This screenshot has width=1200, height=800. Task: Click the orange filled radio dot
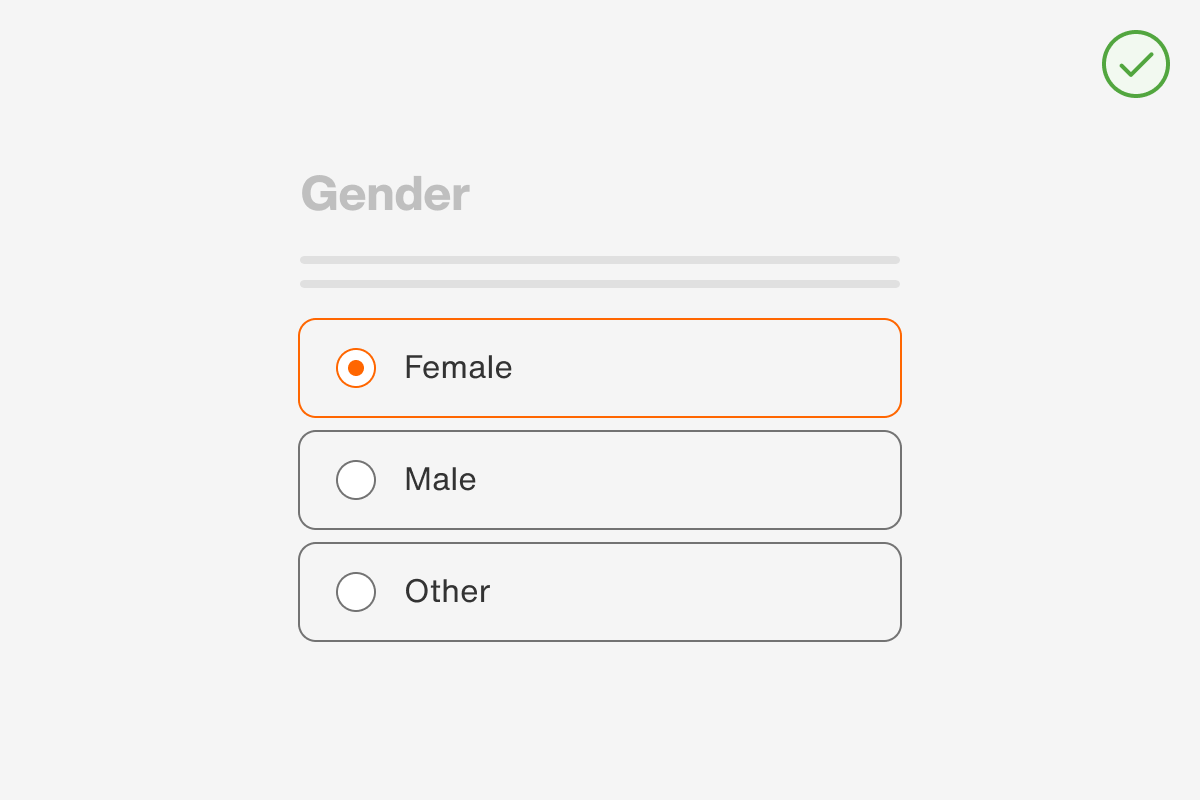click(356, 368)
